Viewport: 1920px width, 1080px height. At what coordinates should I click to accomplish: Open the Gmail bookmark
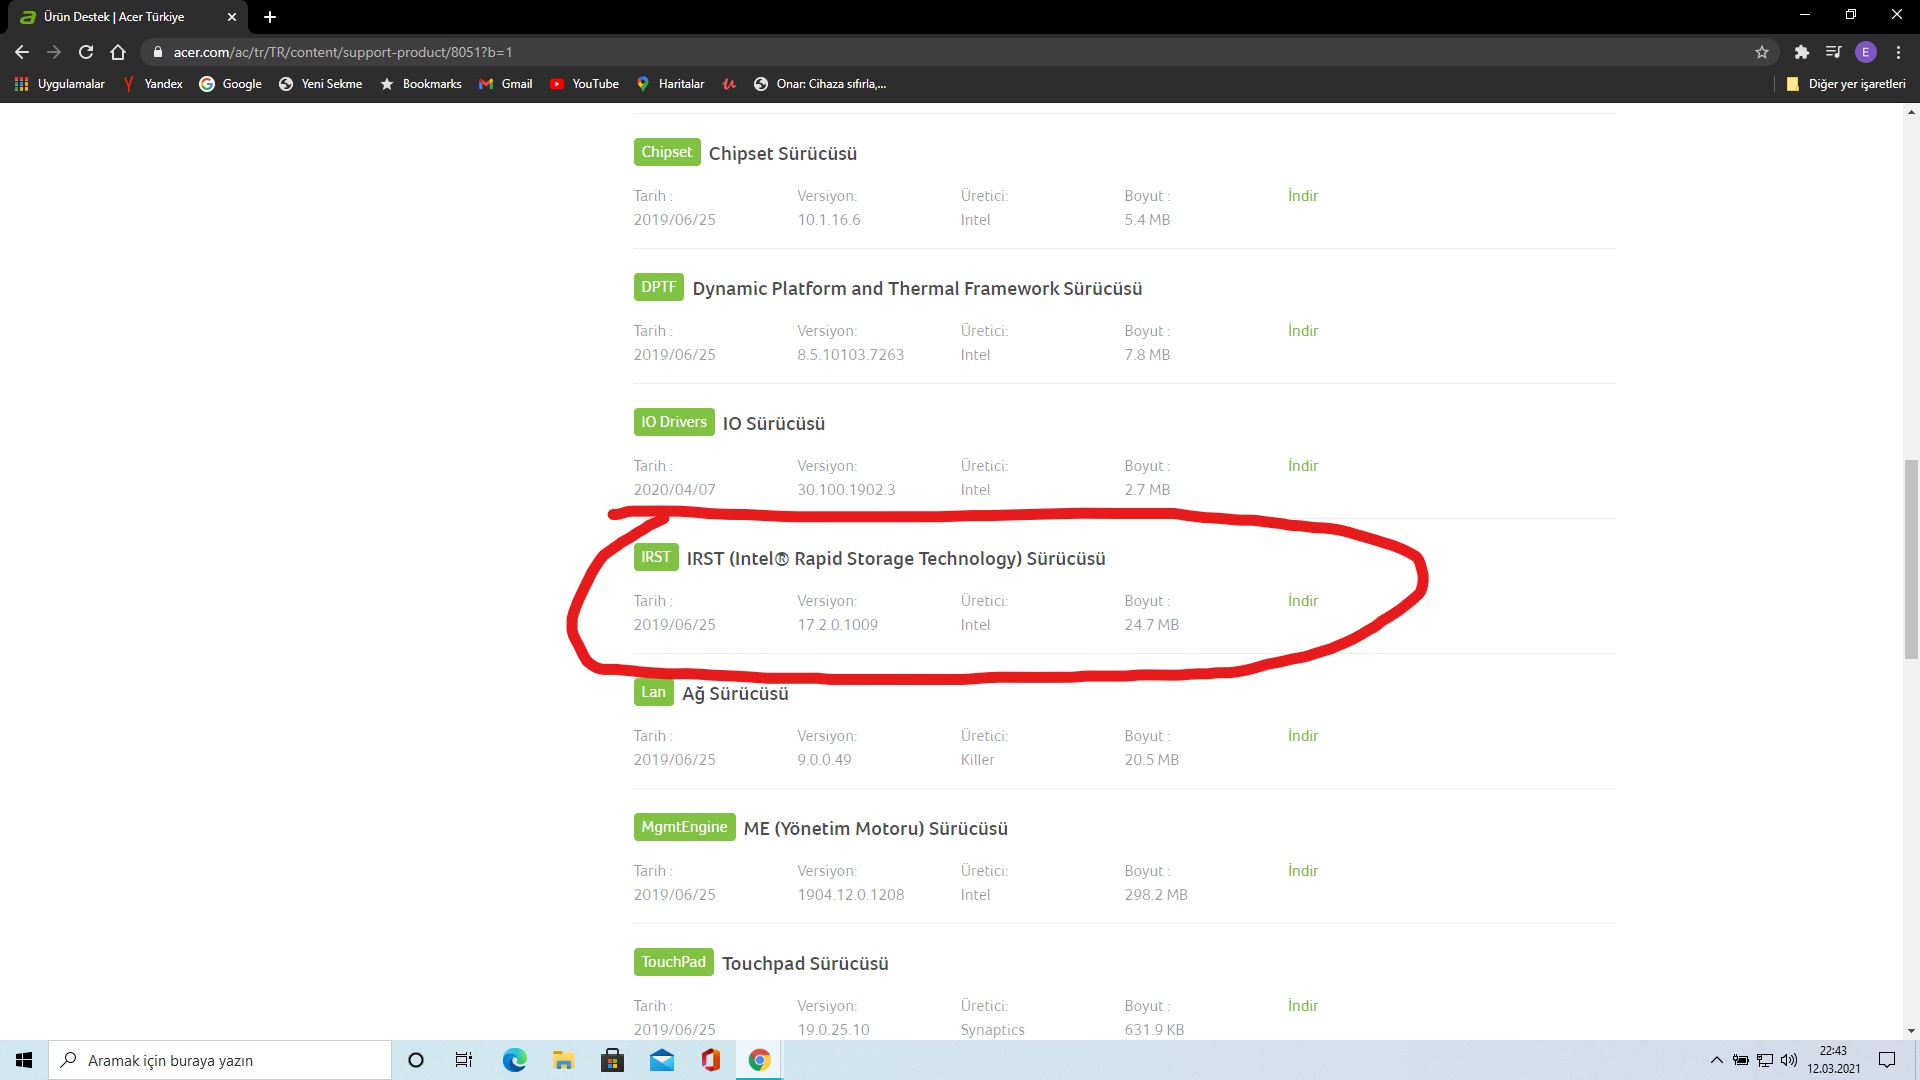pos(505,84)
